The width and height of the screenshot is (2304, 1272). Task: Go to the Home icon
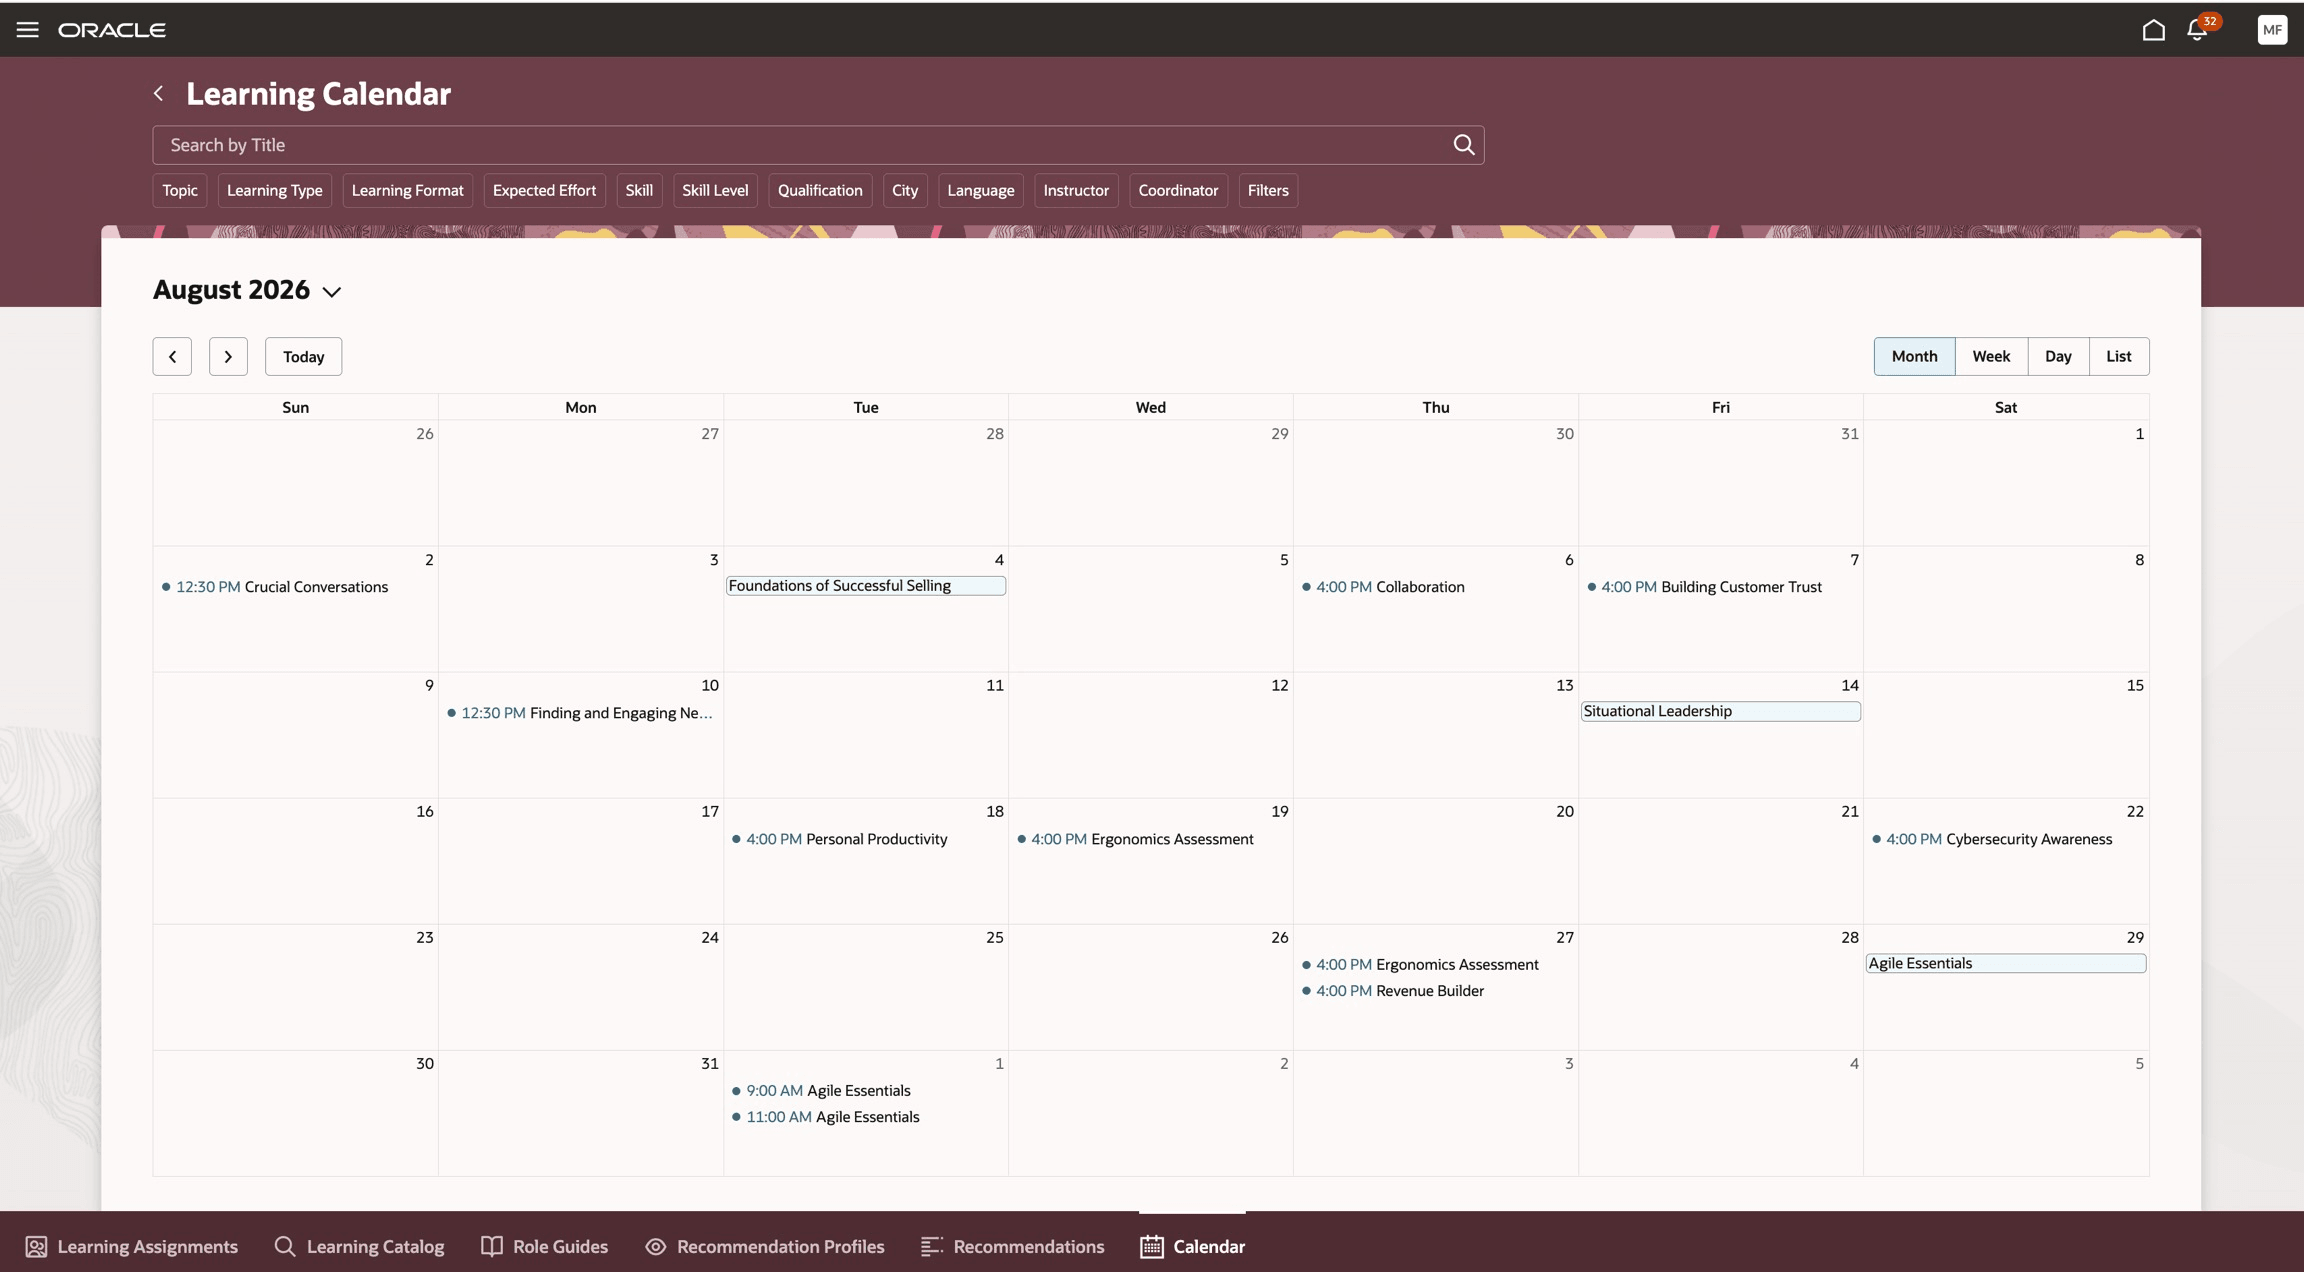(x=2153, y=30)
